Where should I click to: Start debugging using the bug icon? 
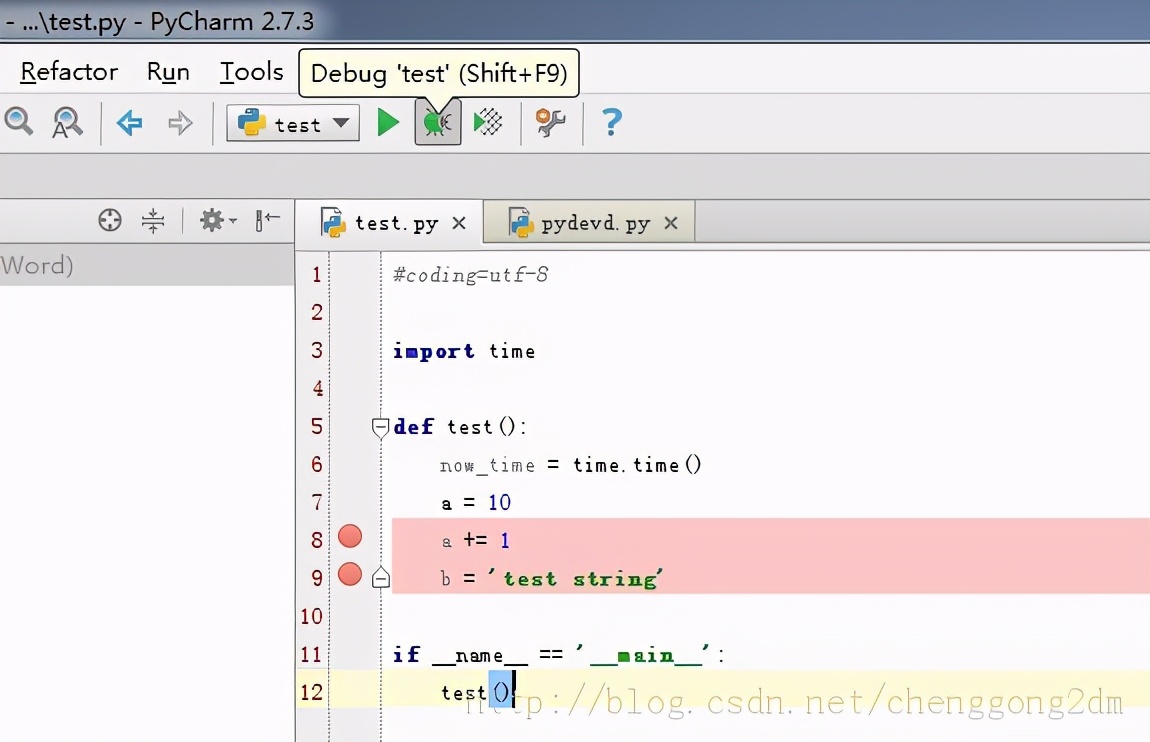437,122
